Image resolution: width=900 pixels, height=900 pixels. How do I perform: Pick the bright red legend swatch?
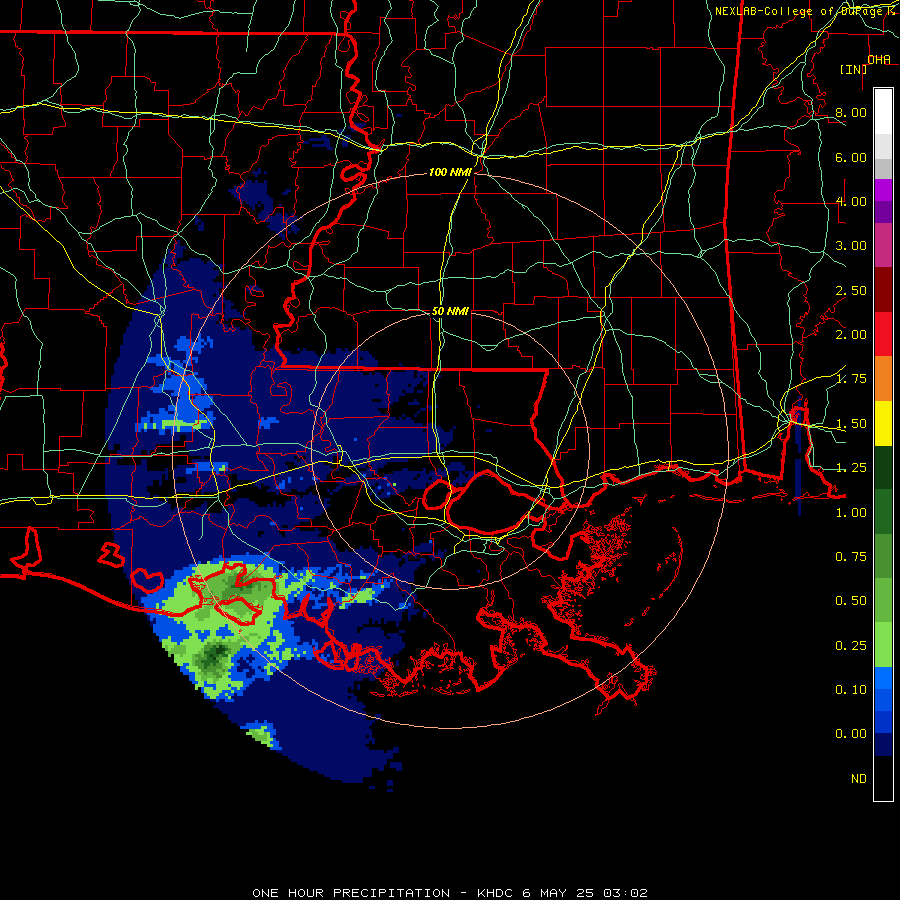pos(883,334)
